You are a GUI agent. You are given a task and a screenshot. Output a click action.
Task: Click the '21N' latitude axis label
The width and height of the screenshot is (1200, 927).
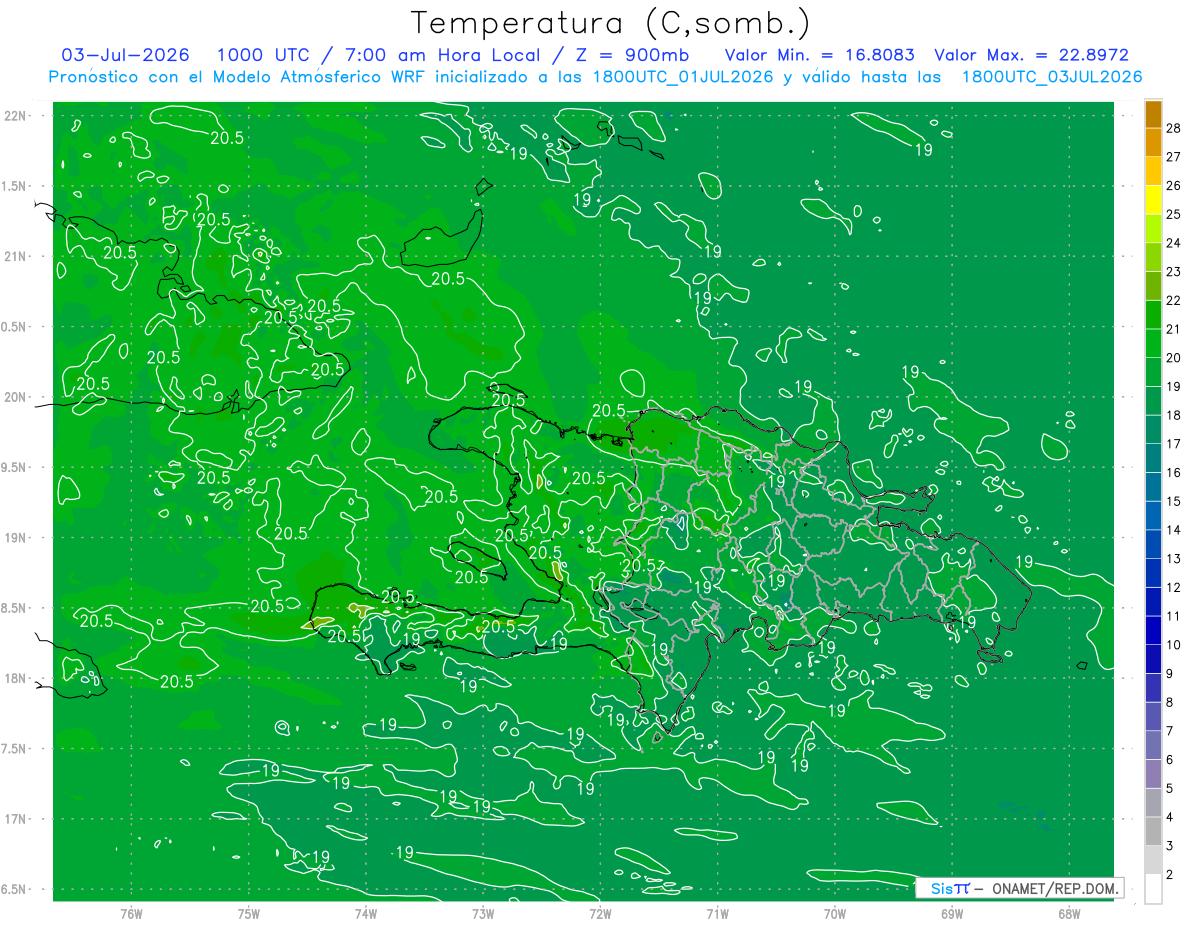click(15, 256)
